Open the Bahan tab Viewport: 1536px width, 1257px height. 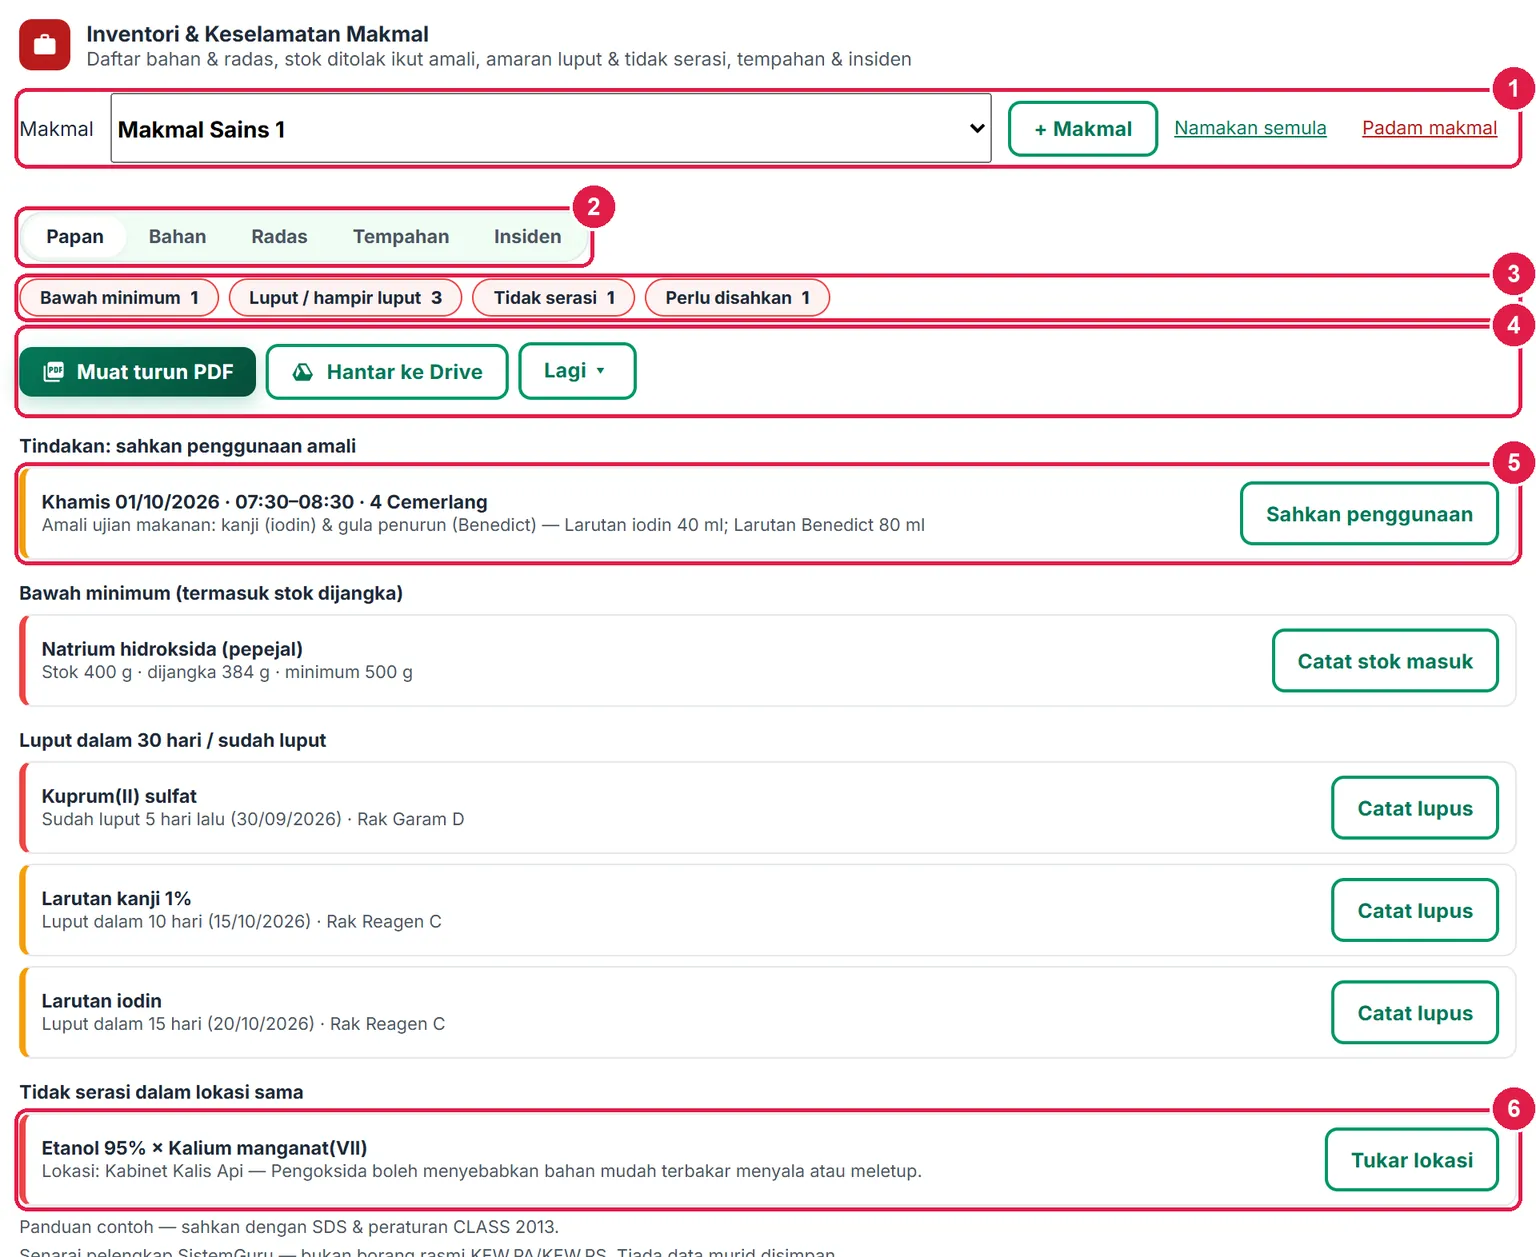(x=177, y=237)
